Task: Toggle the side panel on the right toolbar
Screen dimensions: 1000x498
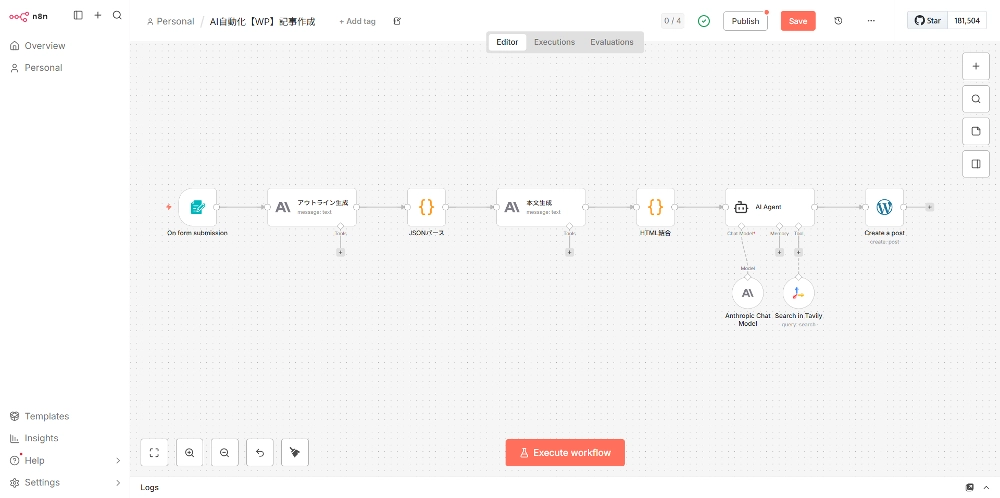Action: pos(976,163)
